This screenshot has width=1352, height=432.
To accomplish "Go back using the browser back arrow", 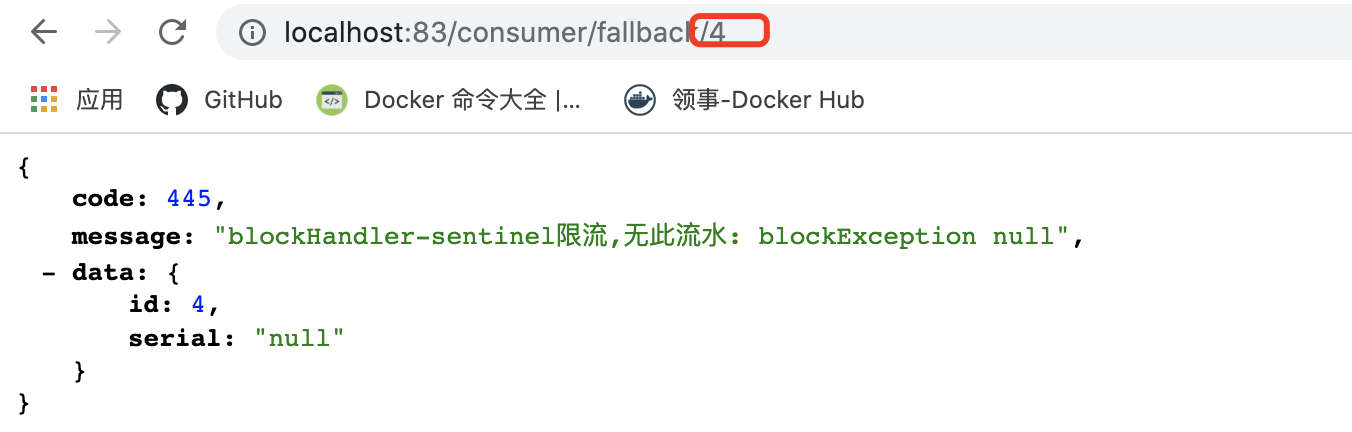I will click(43, 32).
